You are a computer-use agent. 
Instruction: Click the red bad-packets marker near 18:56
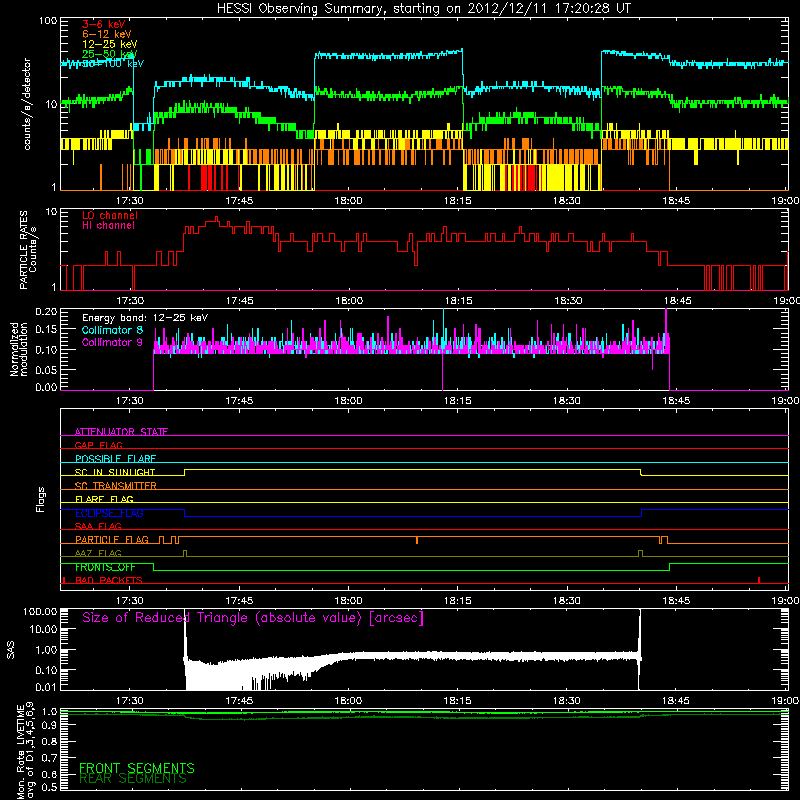pos(759,580)
